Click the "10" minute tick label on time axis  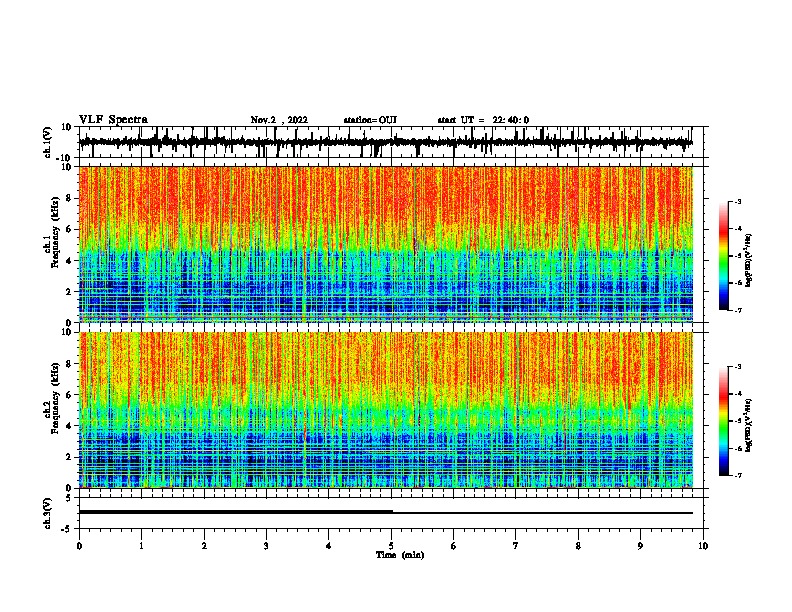pyautogui.click(x=703, y=546)
